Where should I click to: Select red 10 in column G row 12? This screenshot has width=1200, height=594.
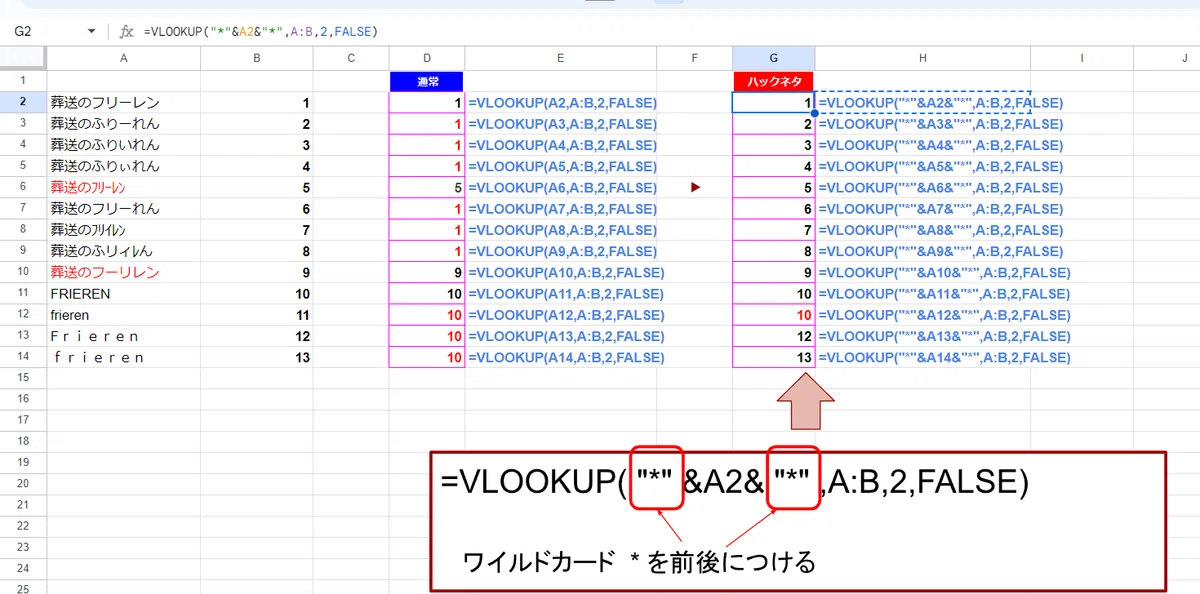773,315
